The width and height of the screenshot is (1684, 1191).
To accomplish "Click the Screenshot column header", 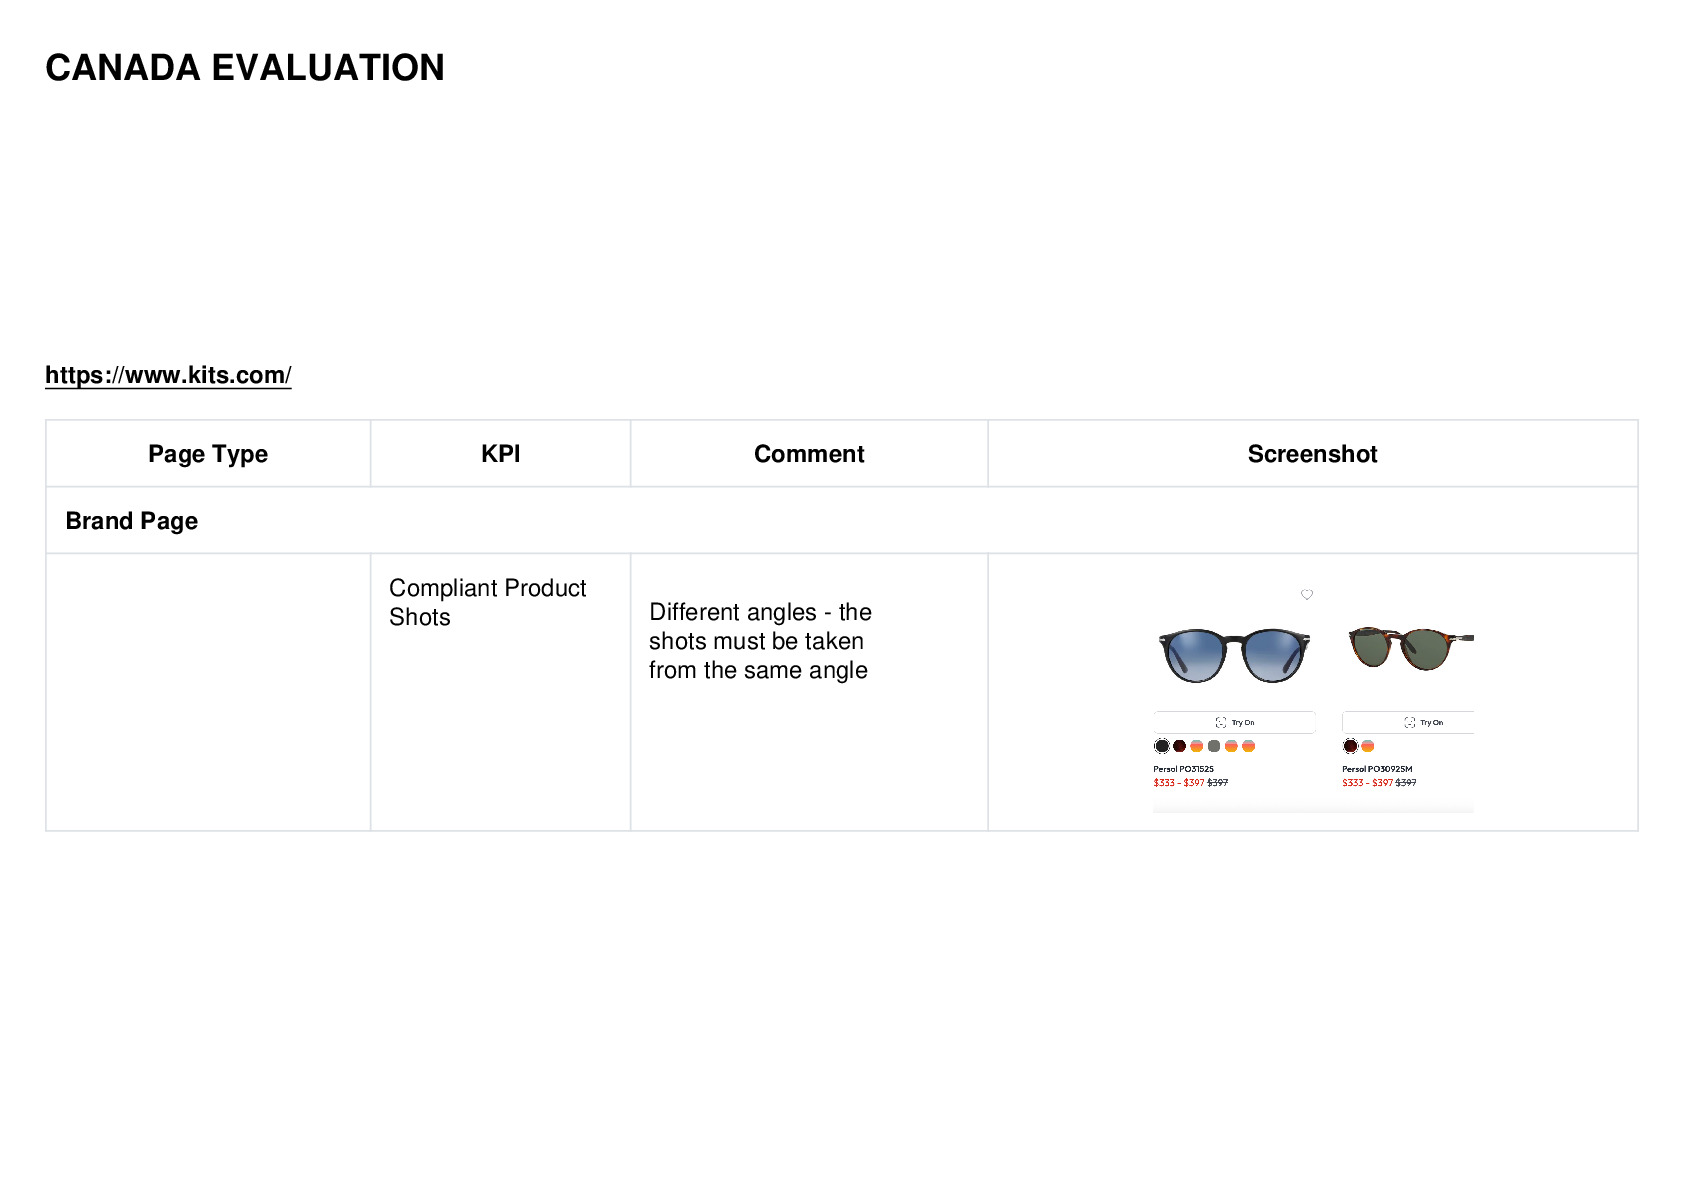I will pos(1312,454).
